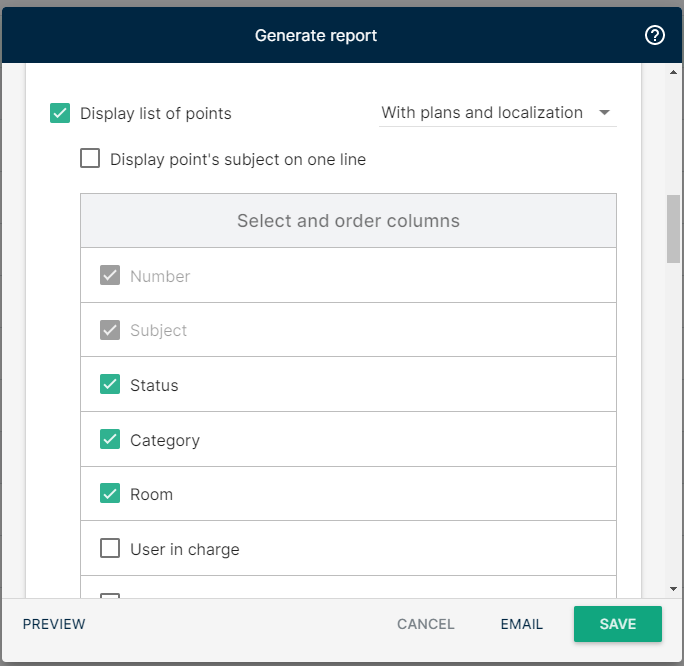Click the vertical scrollbar thumb
The height and width of the screenshot is (666, 684).
(x=673, y=229)
